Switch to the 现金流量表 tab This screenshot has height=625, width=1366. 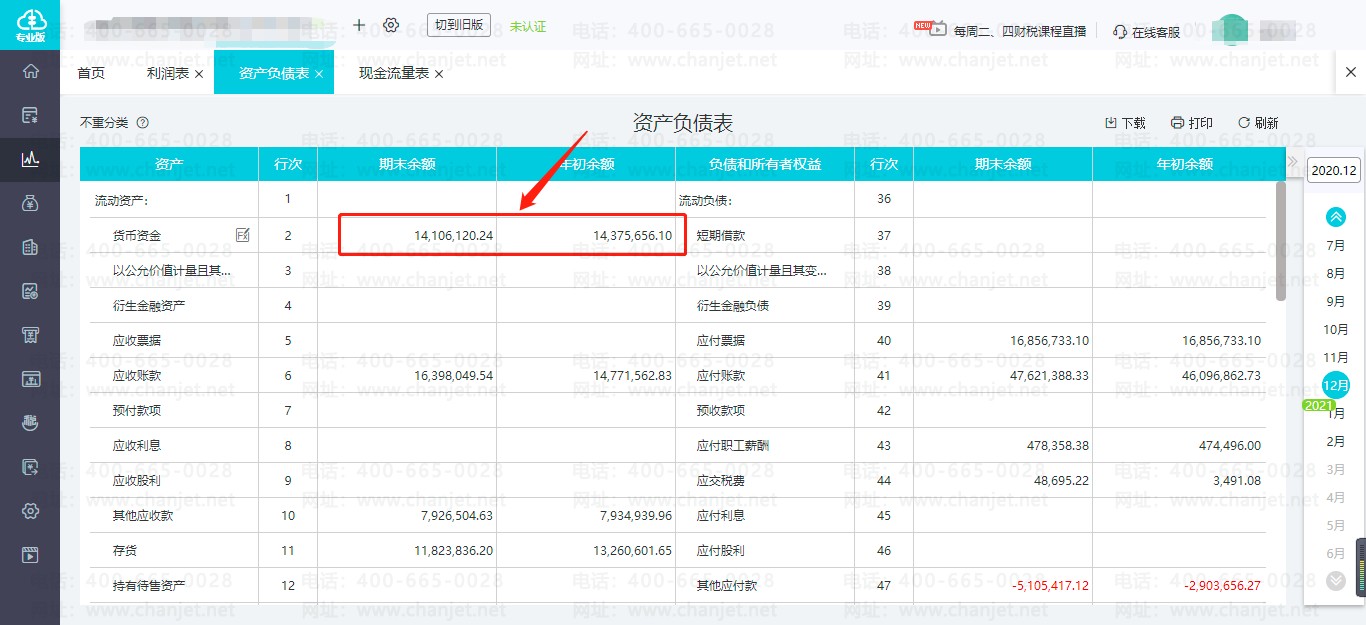click(394, 73)
